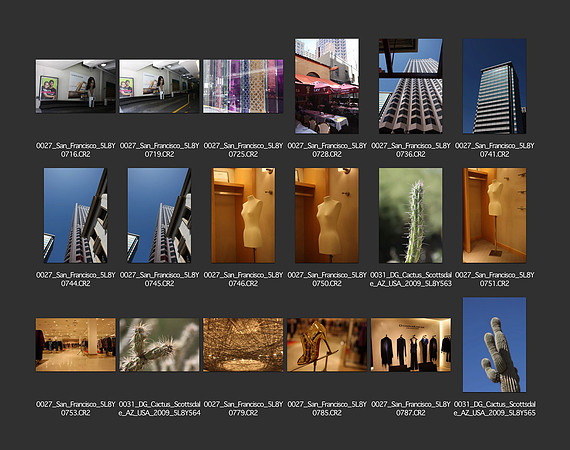Click Cactus Scottsdale filename ending SL8Y565

[494, 408]
